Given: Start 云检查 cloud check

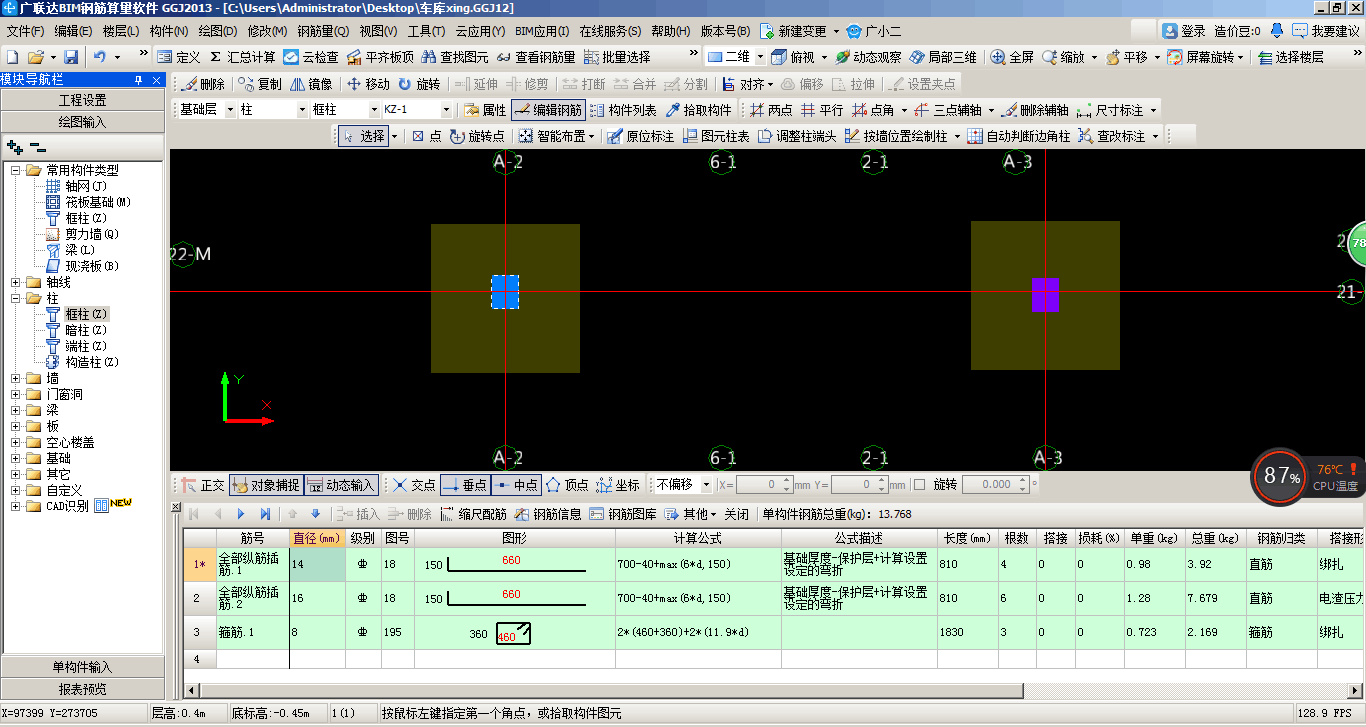Looking at the screenshot, I should tap(311, 57).
